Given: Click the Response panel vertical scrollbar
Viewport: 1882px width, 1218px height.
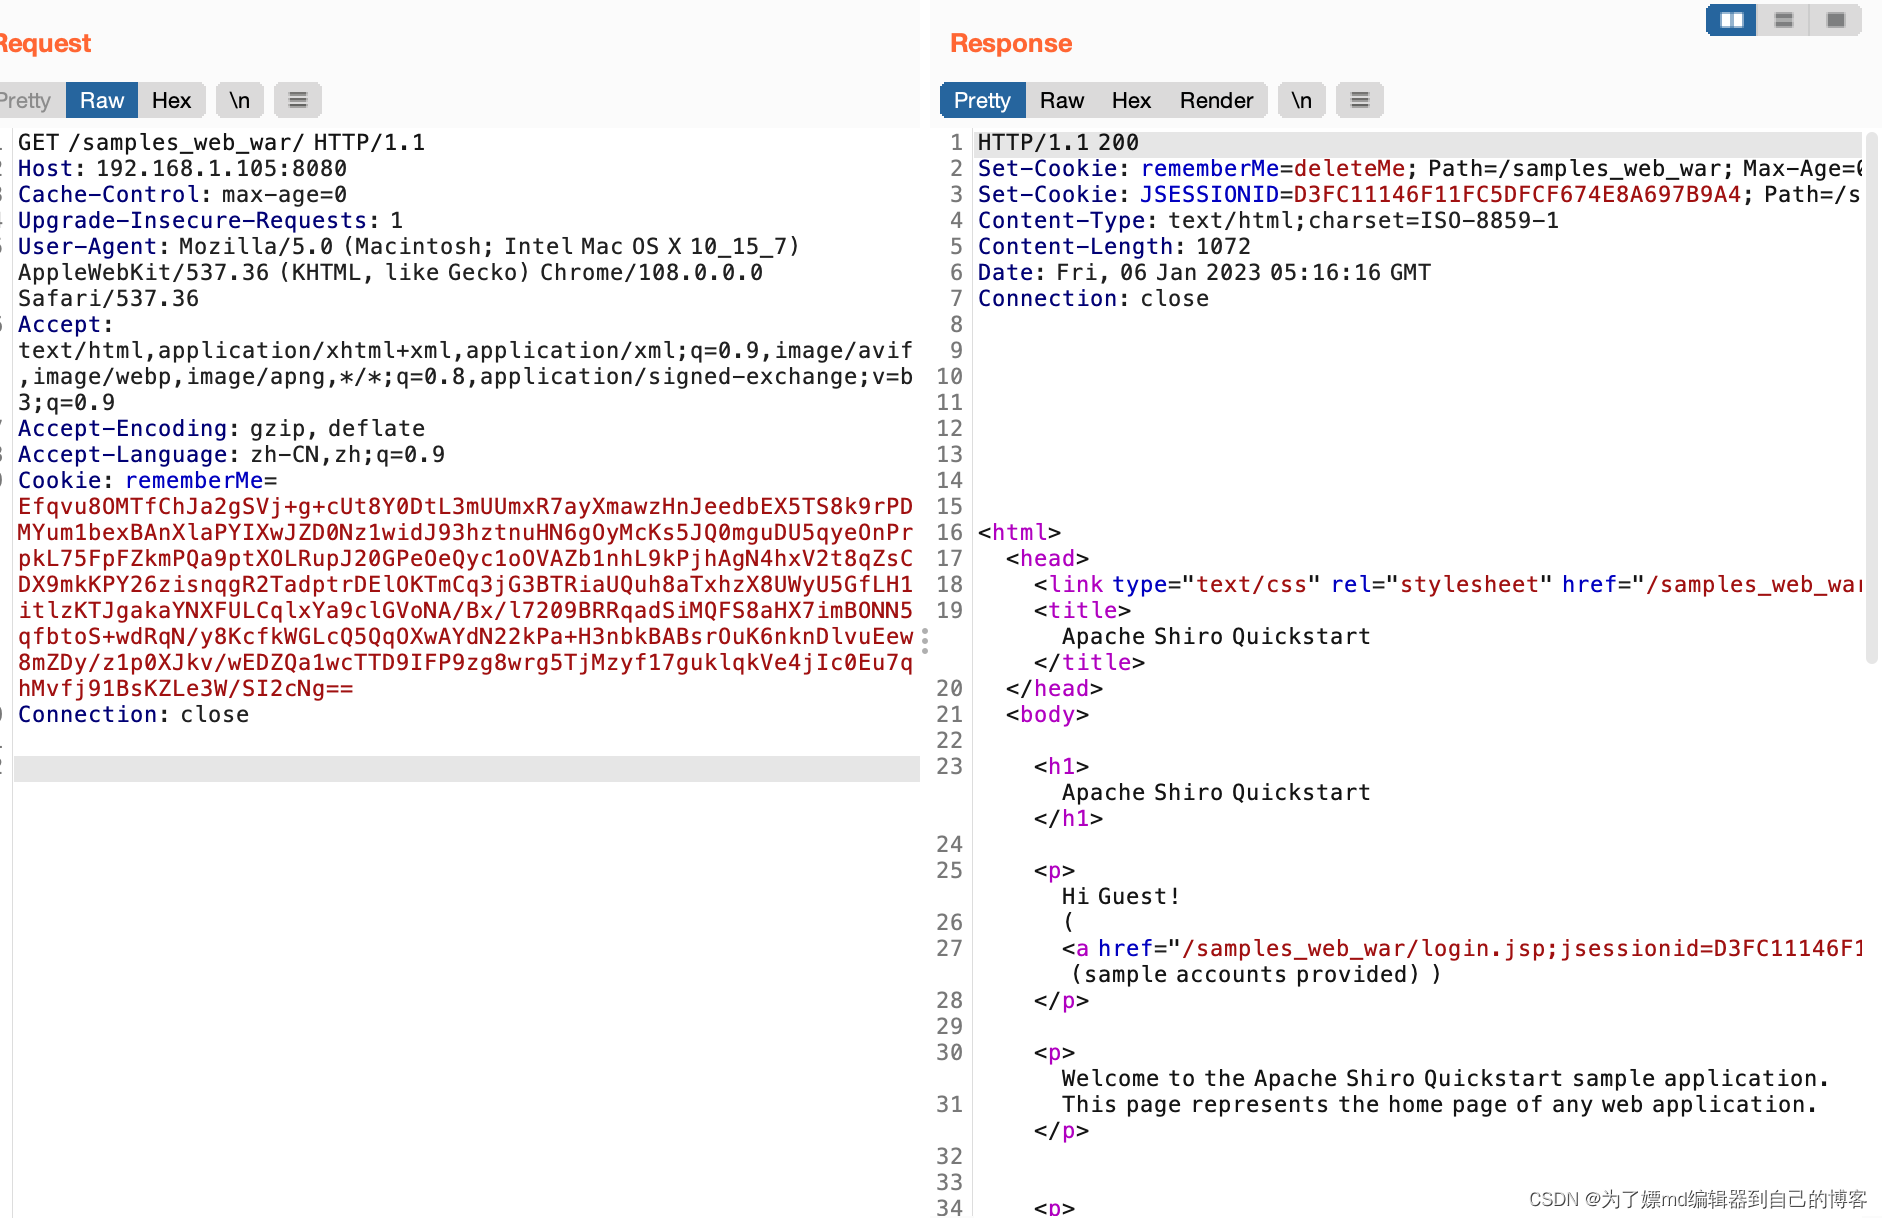Looking at the screenshot, I should pos(1871,398).
